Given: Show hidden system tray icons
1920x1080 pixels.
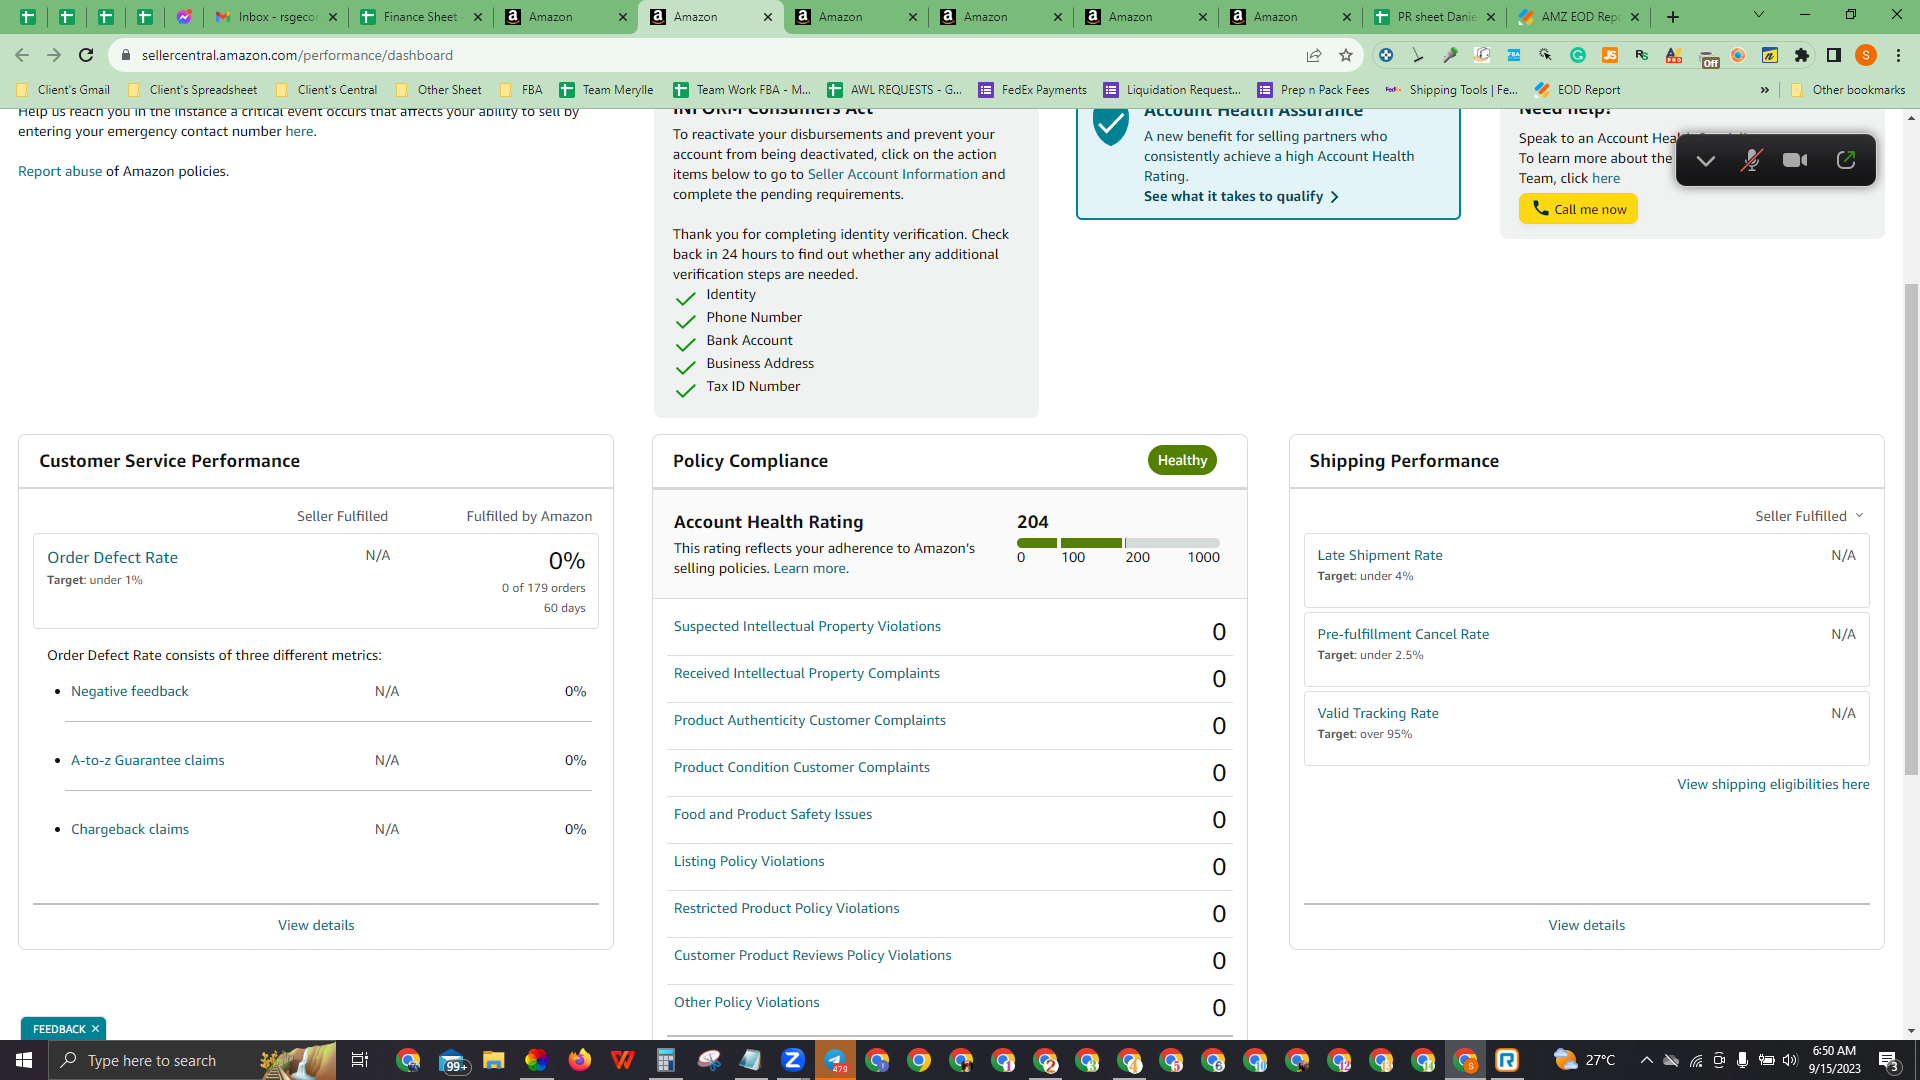Looking at the screenshot, I should pos(1646,1060).
